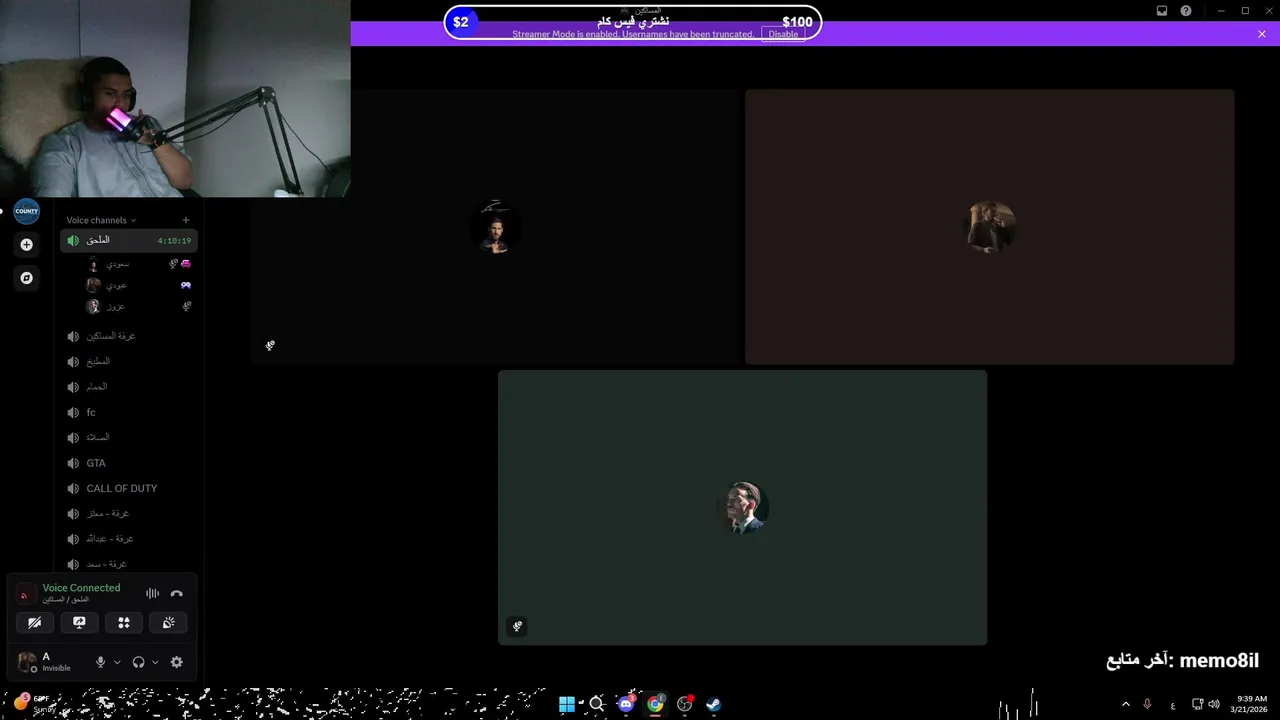Screen dimensions: 1280x720
Task: Disable Streamer Mode
Action: pyautogui.click(x=783, y=34)
